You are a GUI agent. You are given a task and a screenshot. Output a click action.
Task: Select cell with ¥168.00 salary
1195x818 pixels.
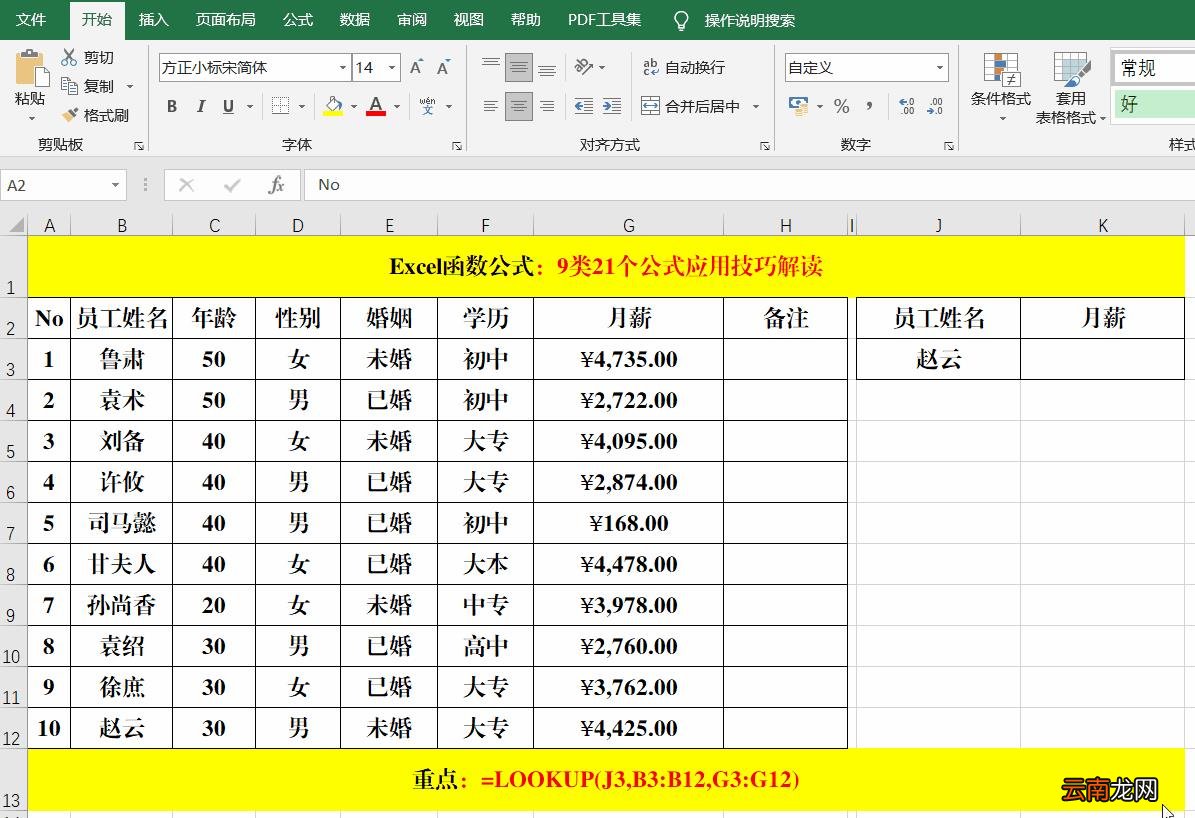coord(628,523)
